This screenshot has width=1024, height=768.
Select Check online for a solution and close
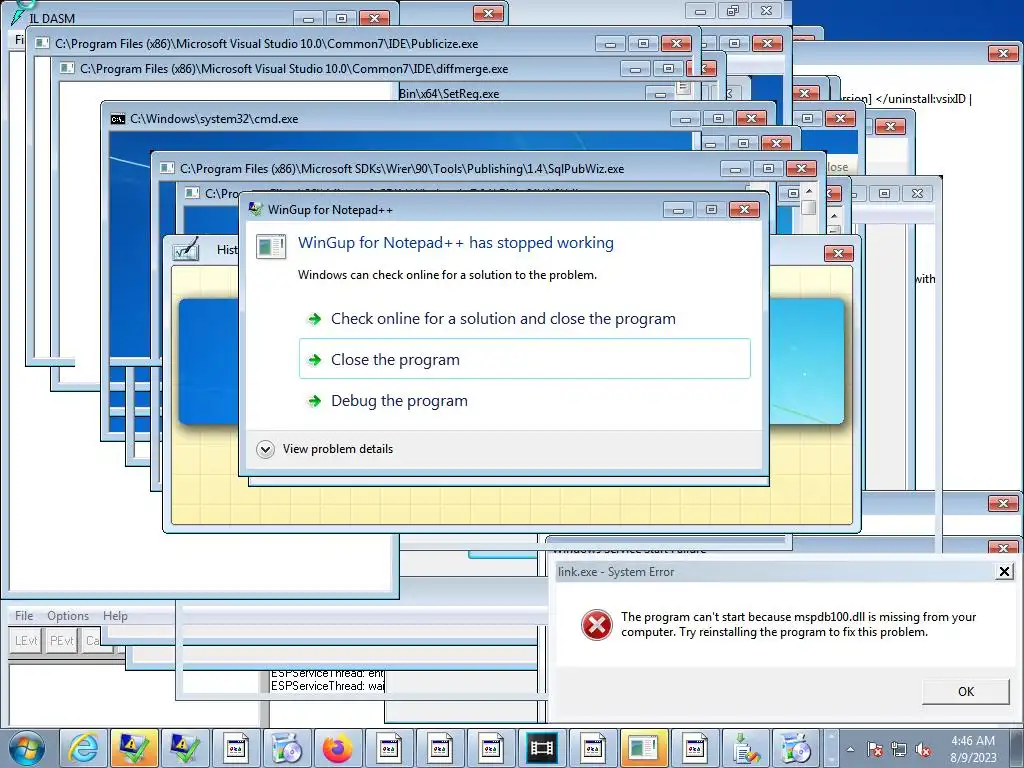click(524, 319)
